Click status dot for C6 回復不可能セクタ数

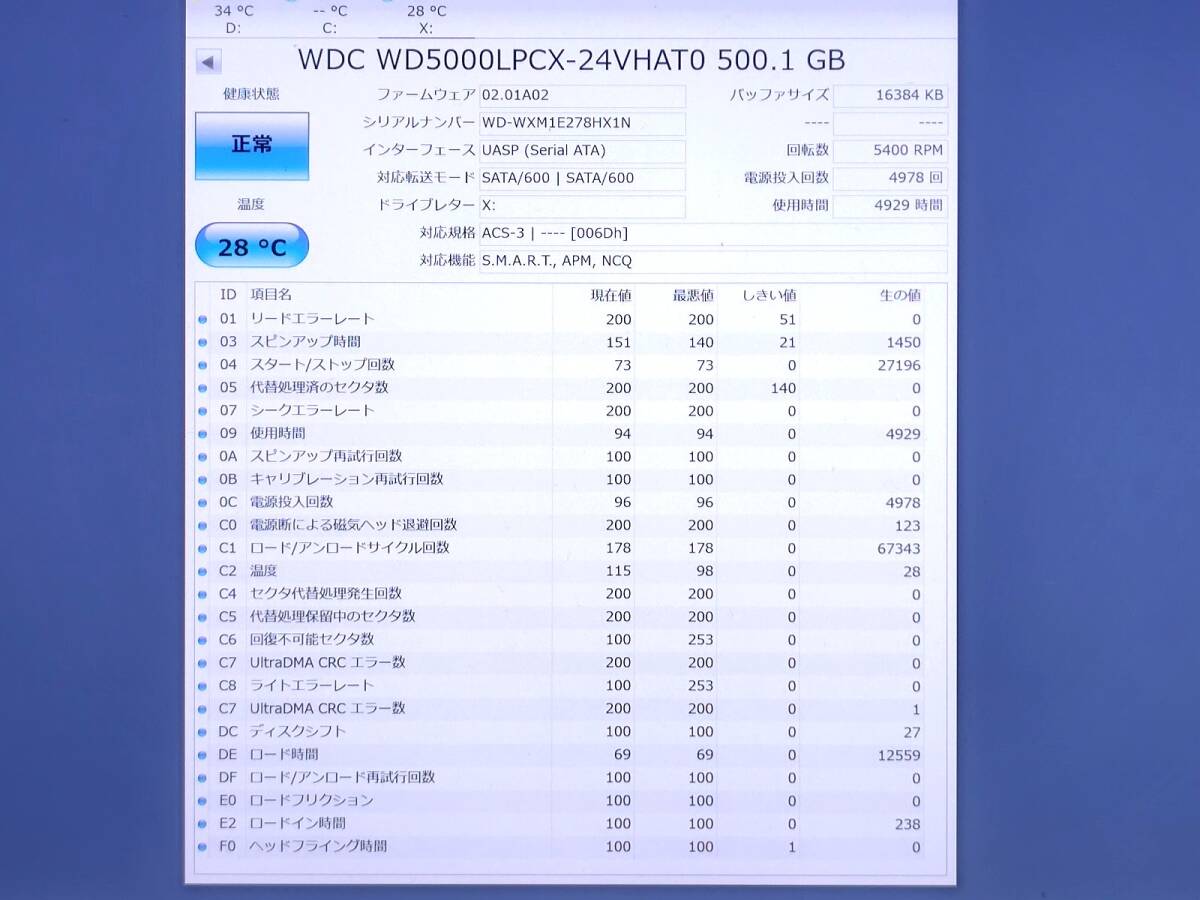202,641
